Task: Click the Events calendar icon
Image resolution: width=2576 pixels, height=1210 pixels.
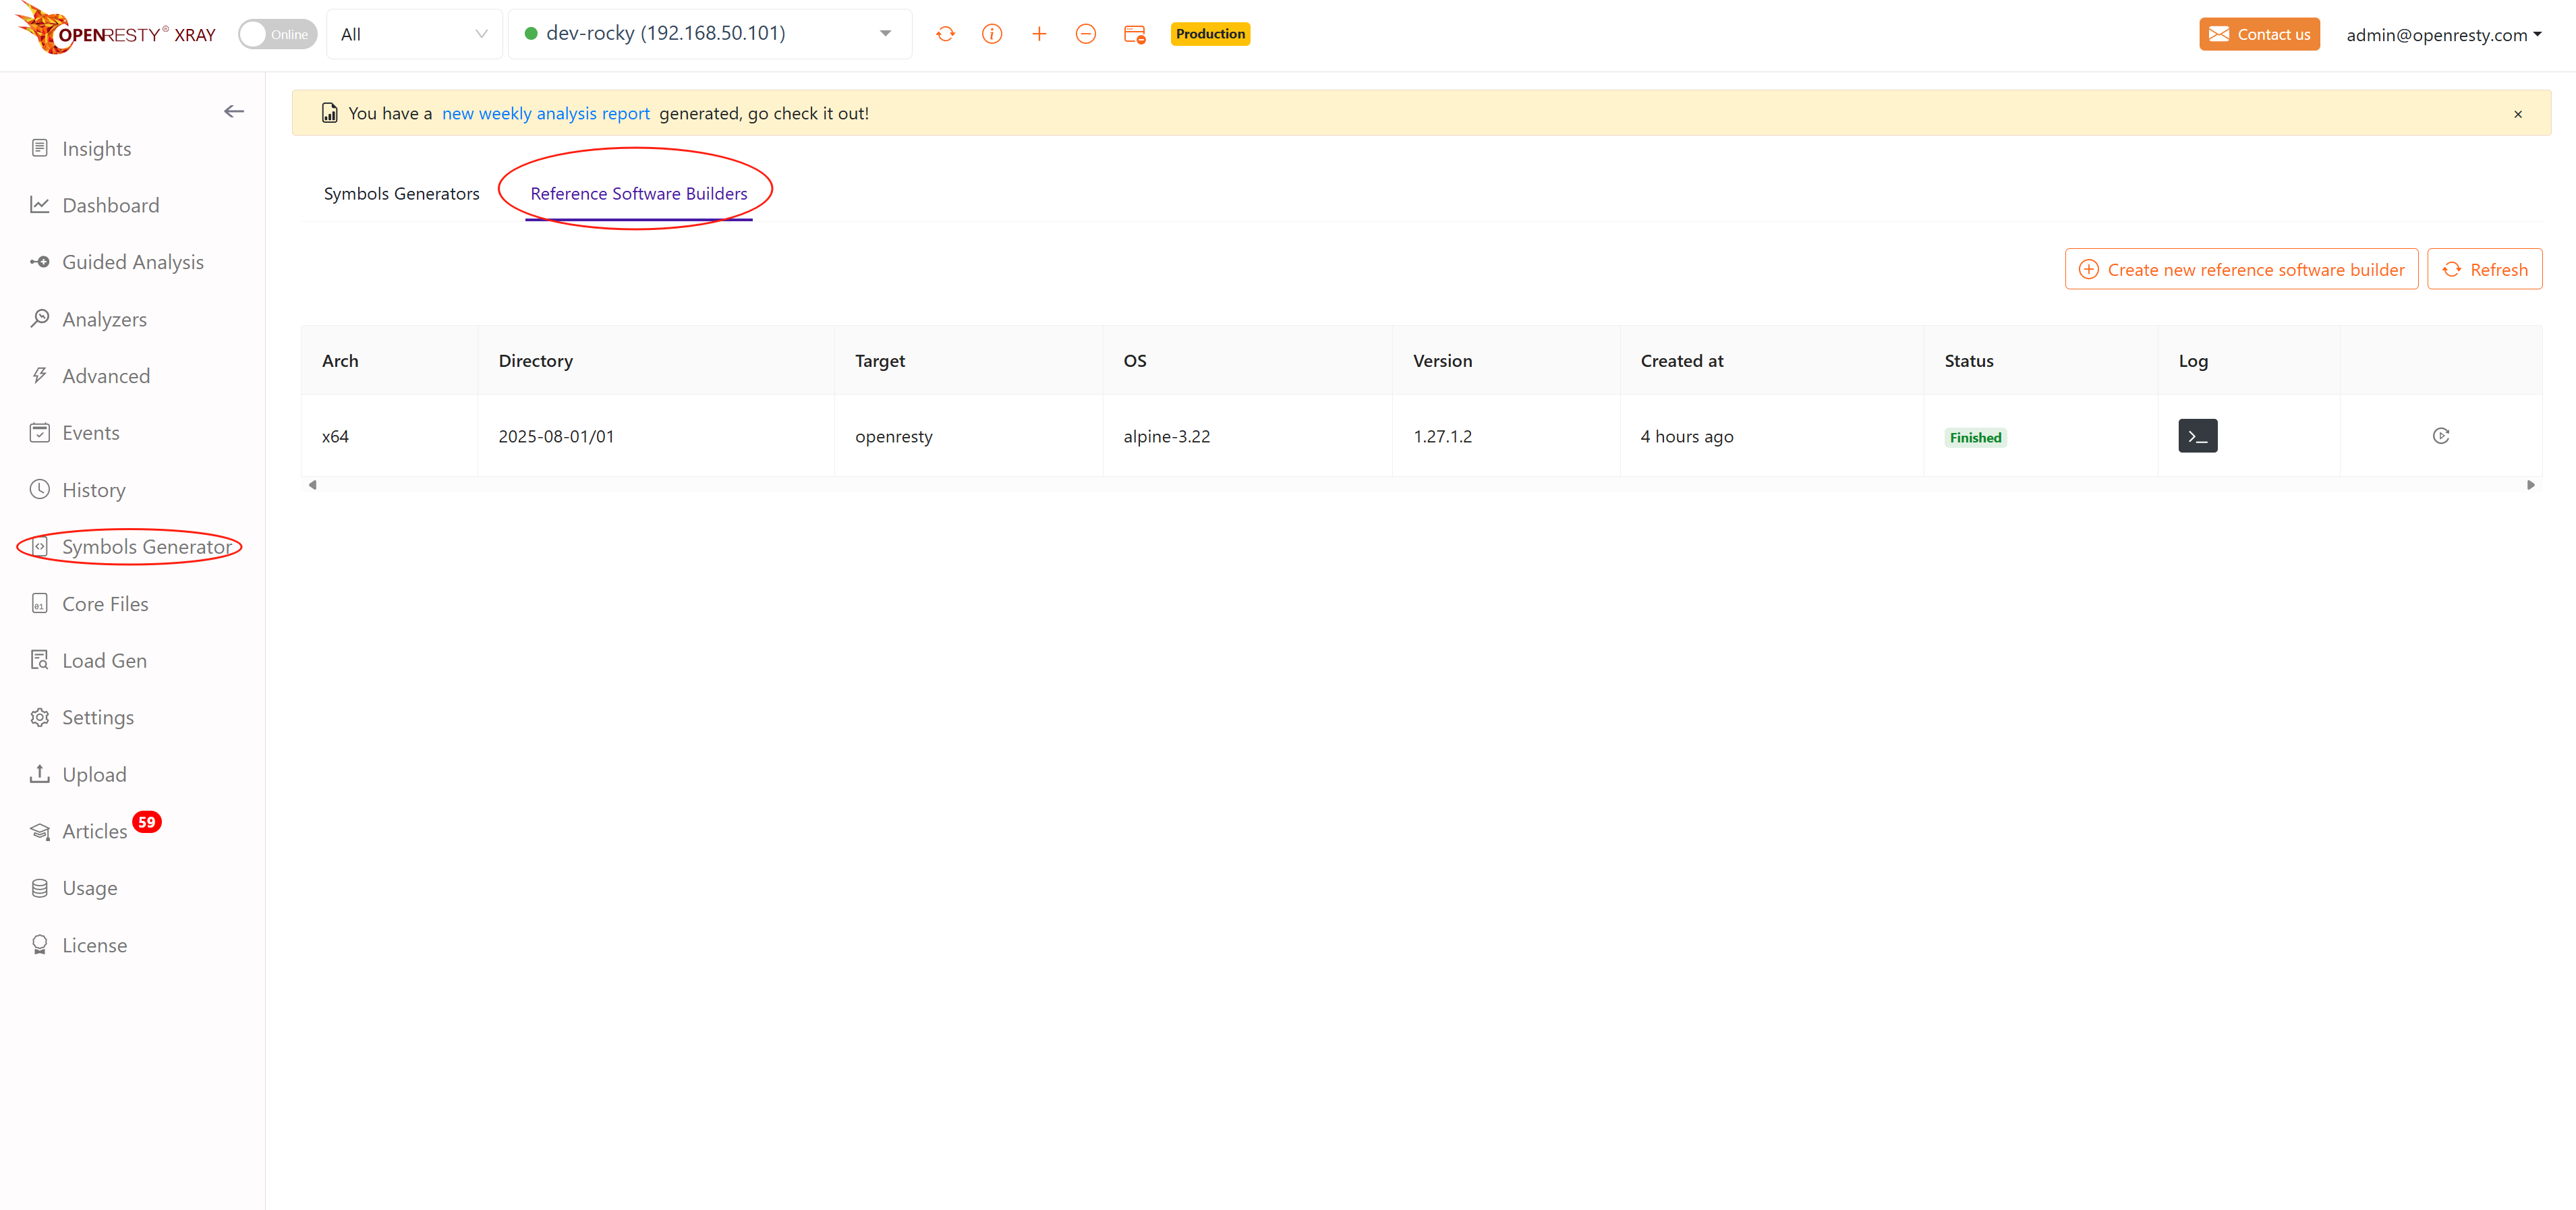Action: [40, 432]
